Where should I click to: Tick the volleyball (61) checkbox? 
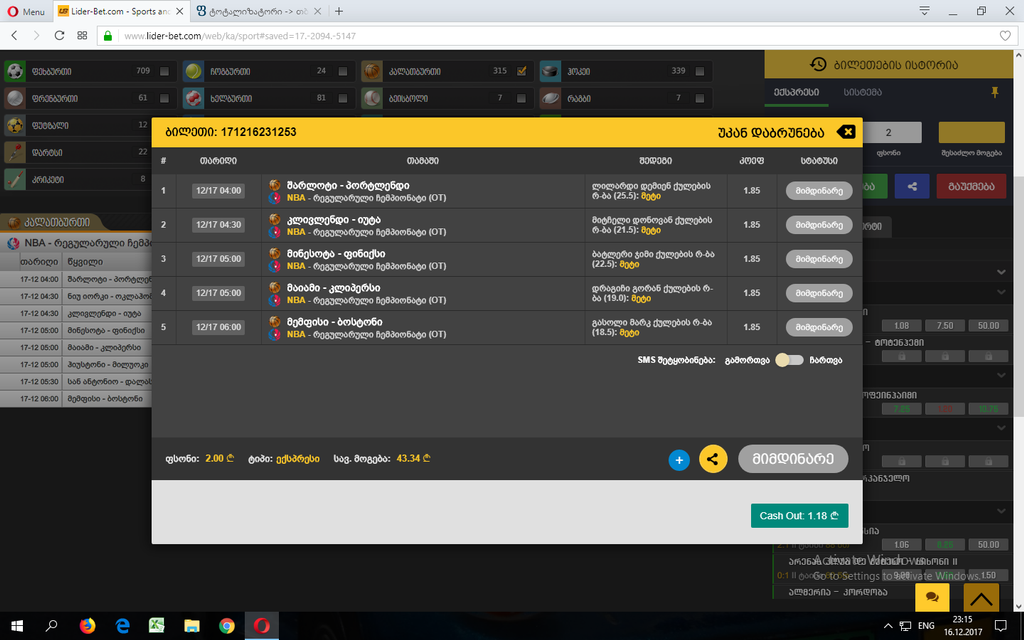point(164,98)
